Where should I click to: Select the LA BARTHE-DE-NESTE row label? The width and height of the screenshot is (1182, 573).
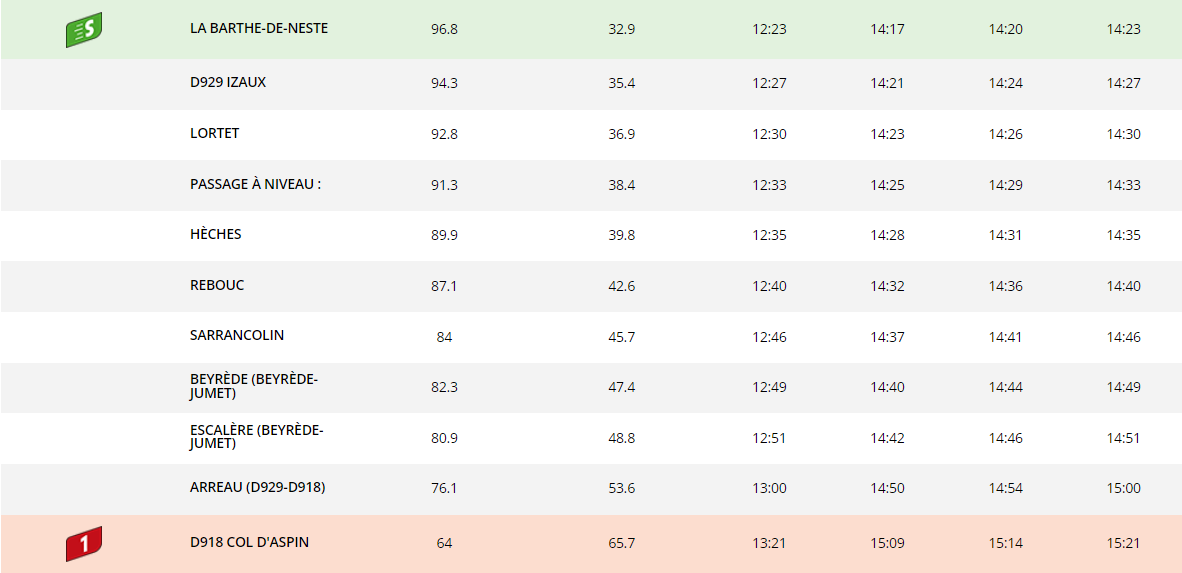[259, 29]
